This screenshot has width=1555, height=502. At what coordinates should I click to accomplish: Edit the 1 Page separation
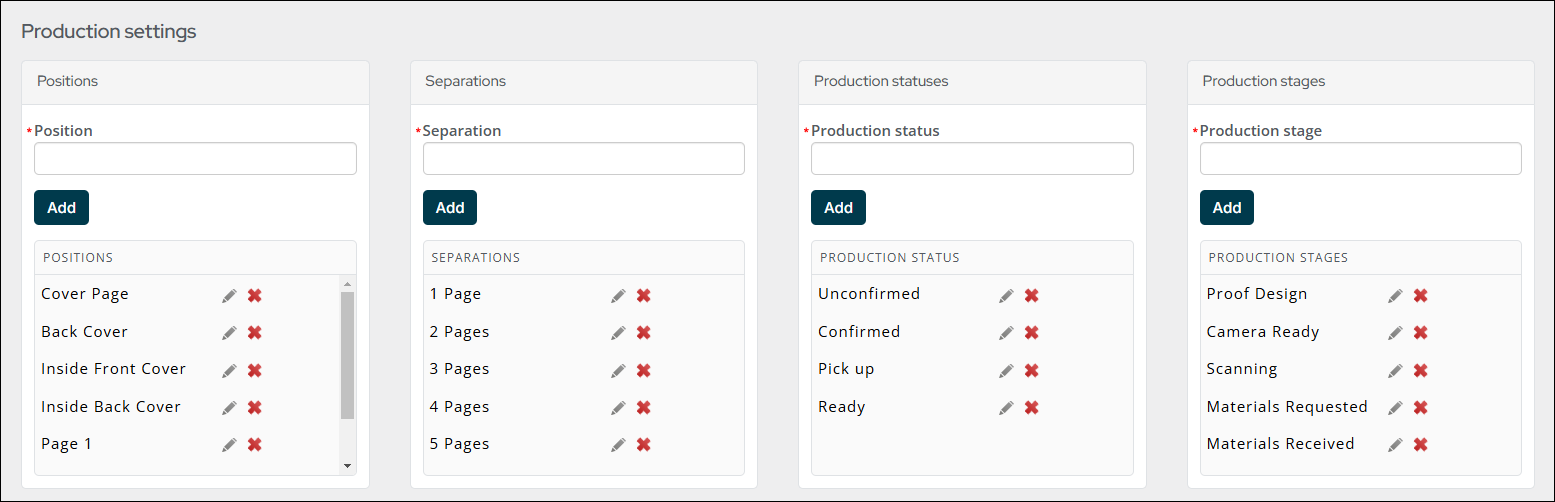click(619, 295)
